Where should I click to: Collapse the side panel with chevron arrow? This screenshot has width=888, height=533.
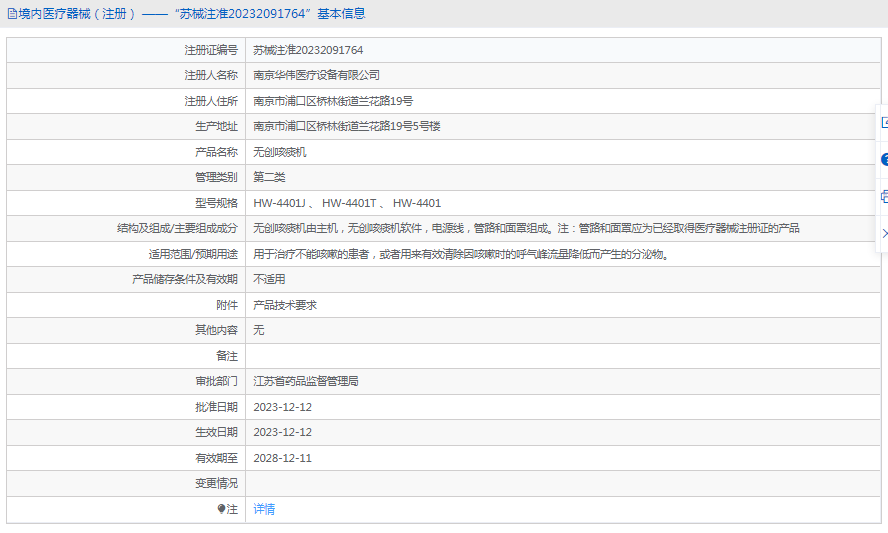point(885,233)
